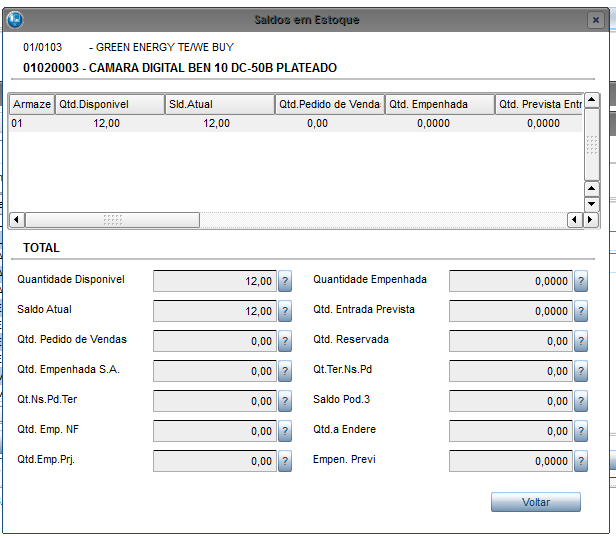This screenshot has width=616, height=538.
Task: Click Empen. Previ value field
Action: (x=511, y=461)
